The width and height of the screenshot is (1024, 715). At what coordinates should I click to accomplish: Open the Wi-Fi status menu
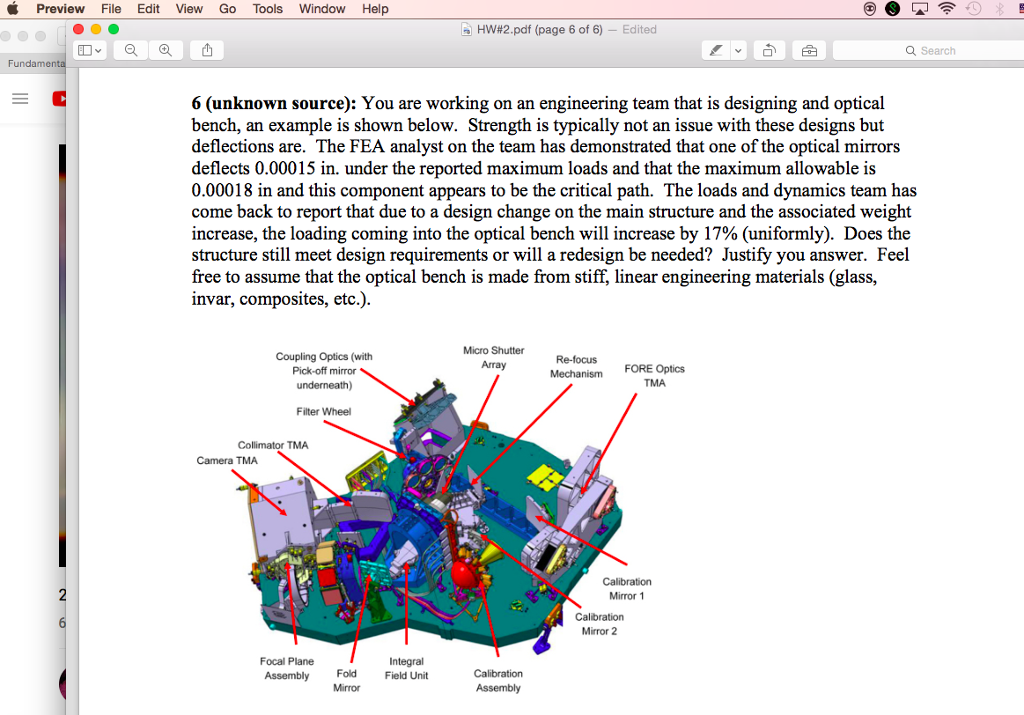[x=946, y=8]
